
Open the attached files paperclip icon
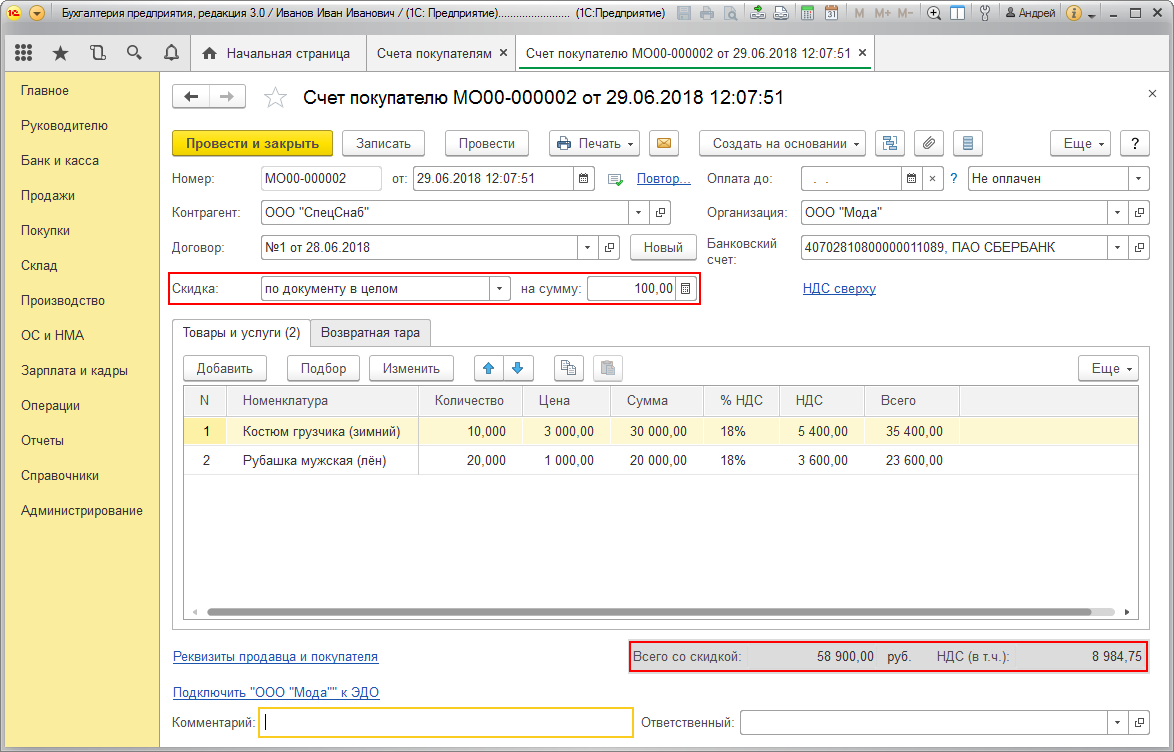pyautogui.click(x=928, y=143)
